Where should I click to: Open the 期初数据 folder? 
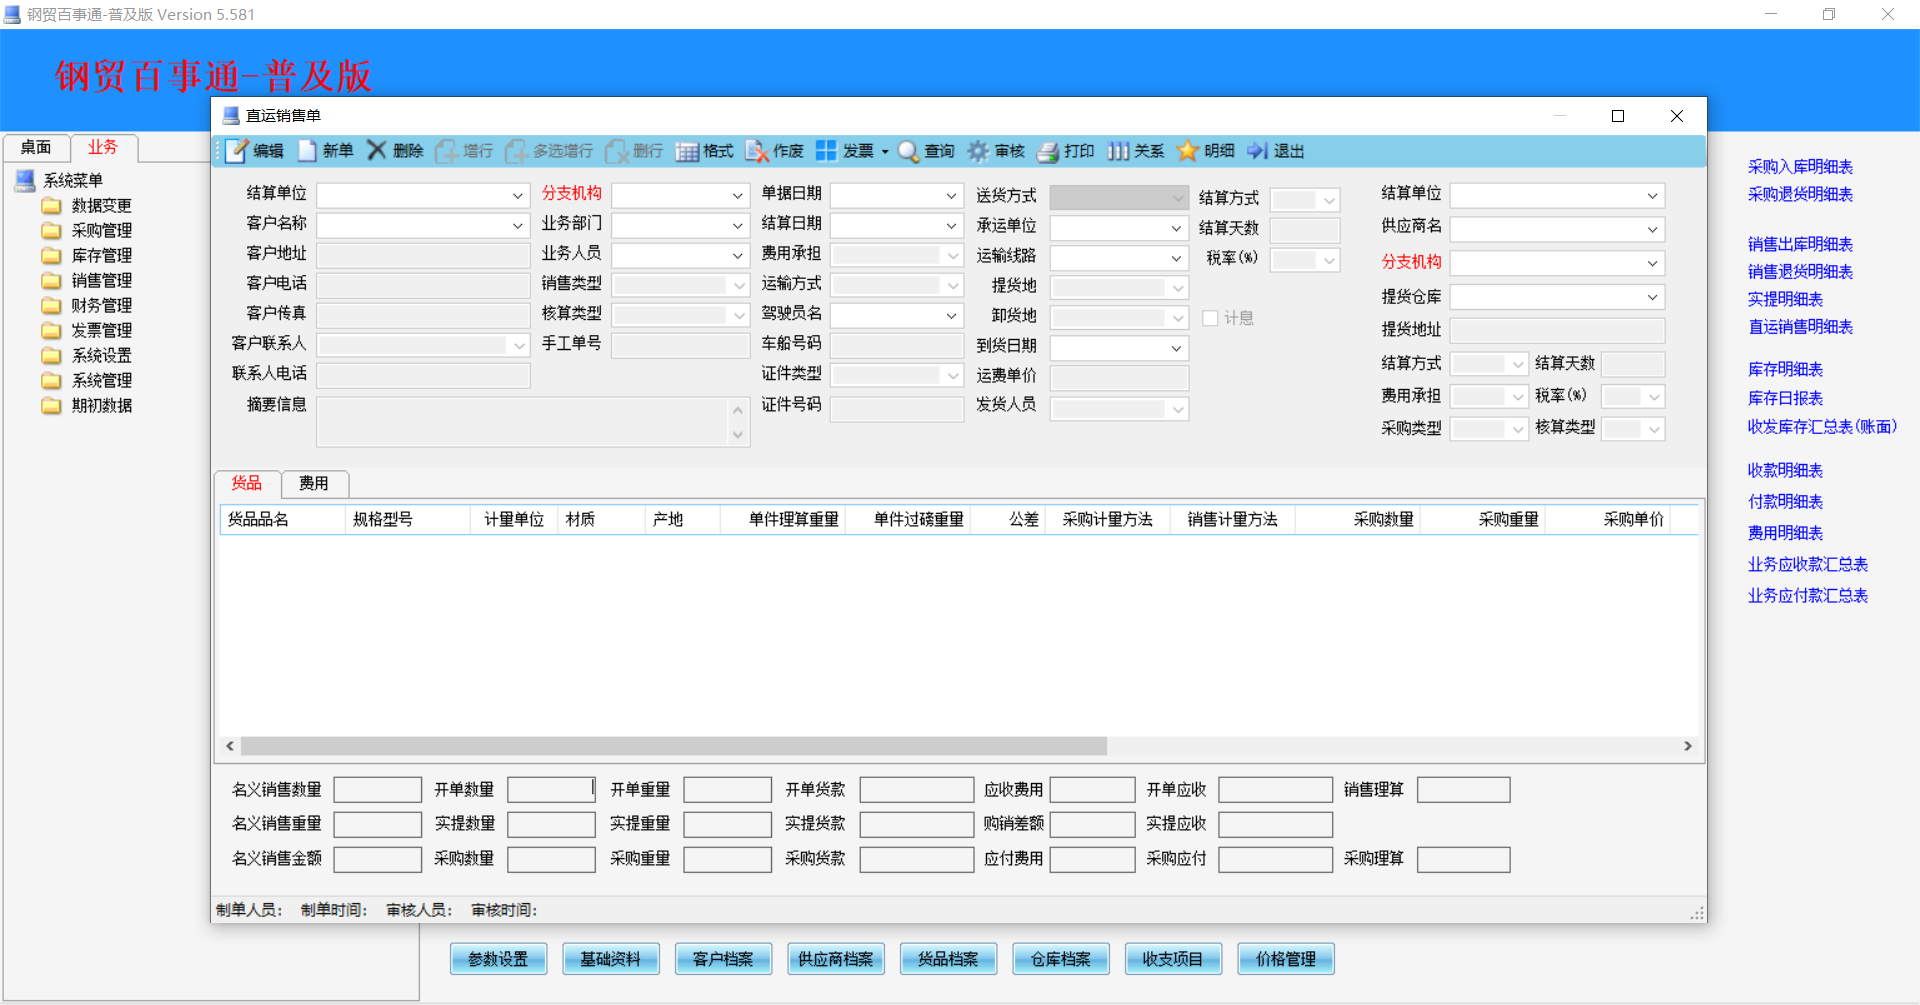[x=87, y=406]
